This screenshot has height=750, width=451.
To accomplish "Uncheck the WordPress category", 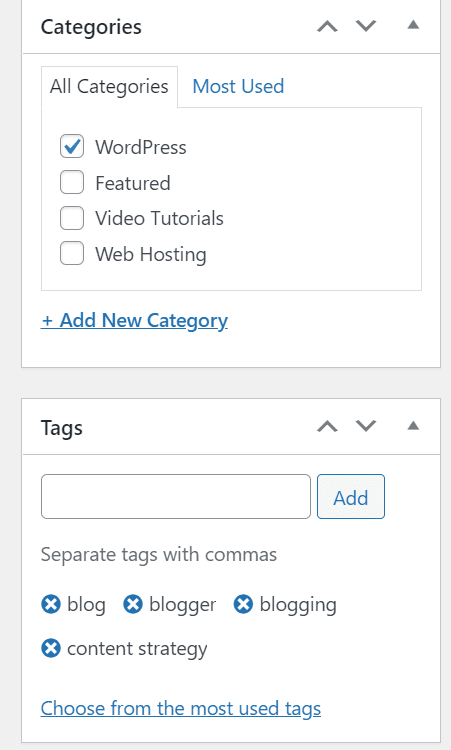I will 72,146.
